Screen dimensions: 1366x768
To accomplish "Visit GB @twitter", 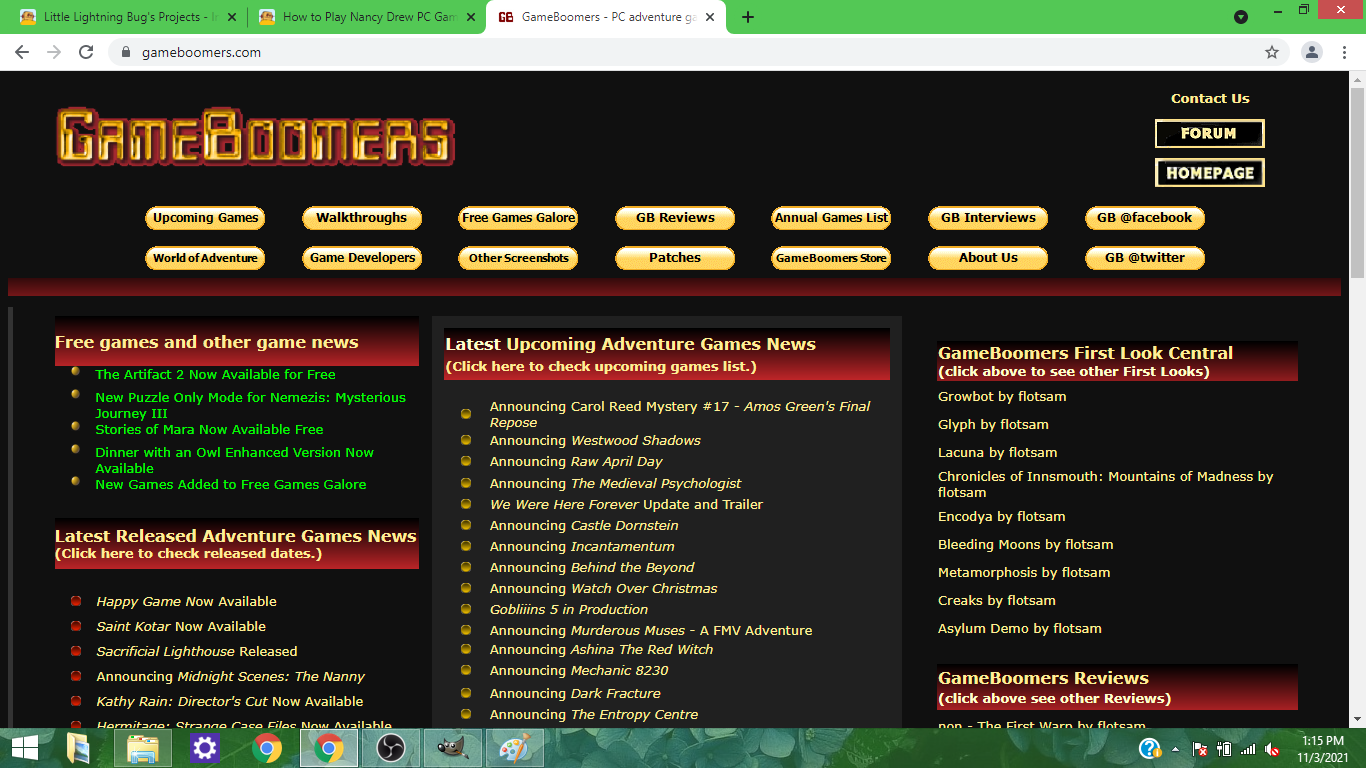I will click(x=1145, y=258).
